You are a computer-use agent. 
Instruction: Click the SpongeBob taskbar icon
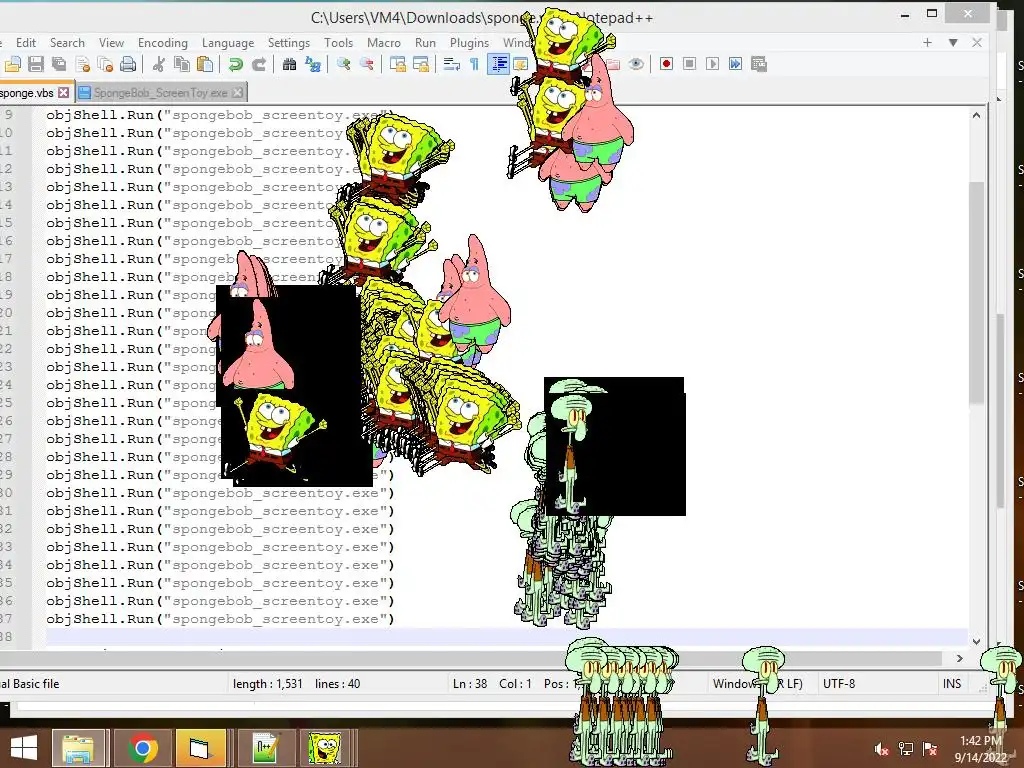325,748
